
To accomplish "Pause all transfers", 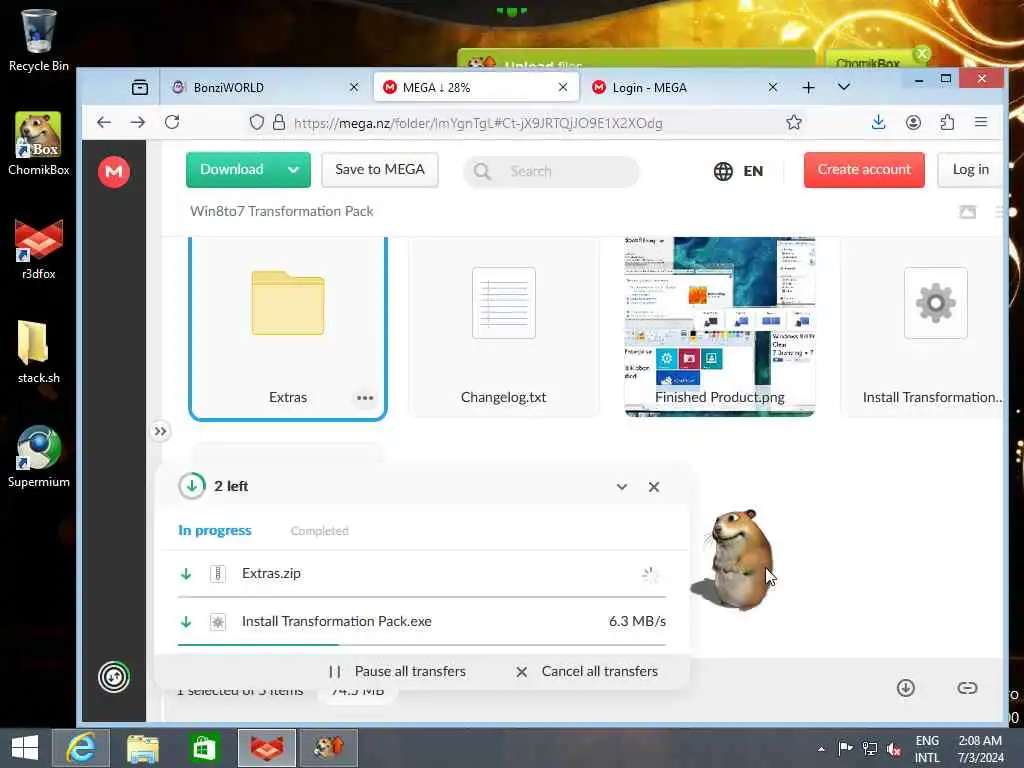I will tap(397, 671).
